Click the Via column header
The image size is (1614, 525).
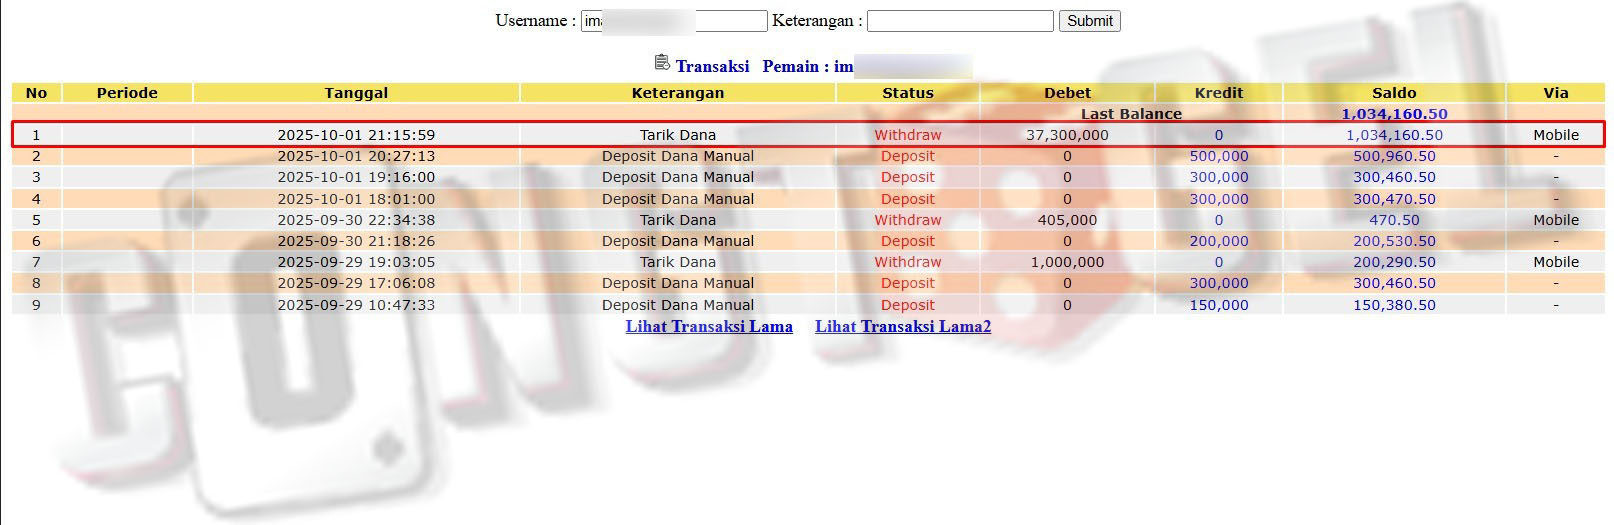(1555, 93)
